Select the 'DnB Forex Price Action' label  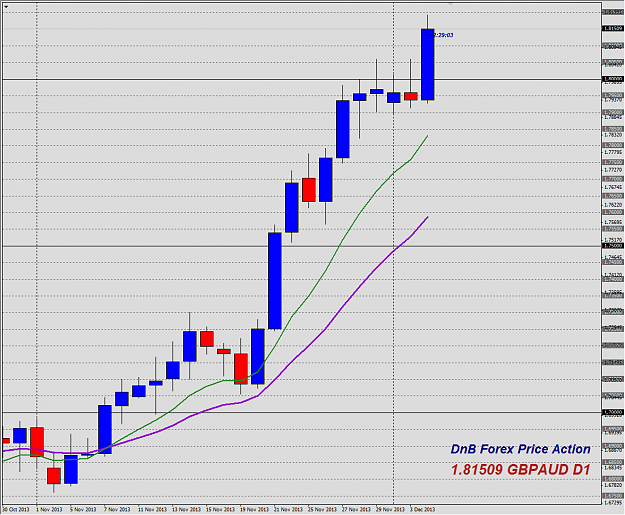tap(521, 449)
